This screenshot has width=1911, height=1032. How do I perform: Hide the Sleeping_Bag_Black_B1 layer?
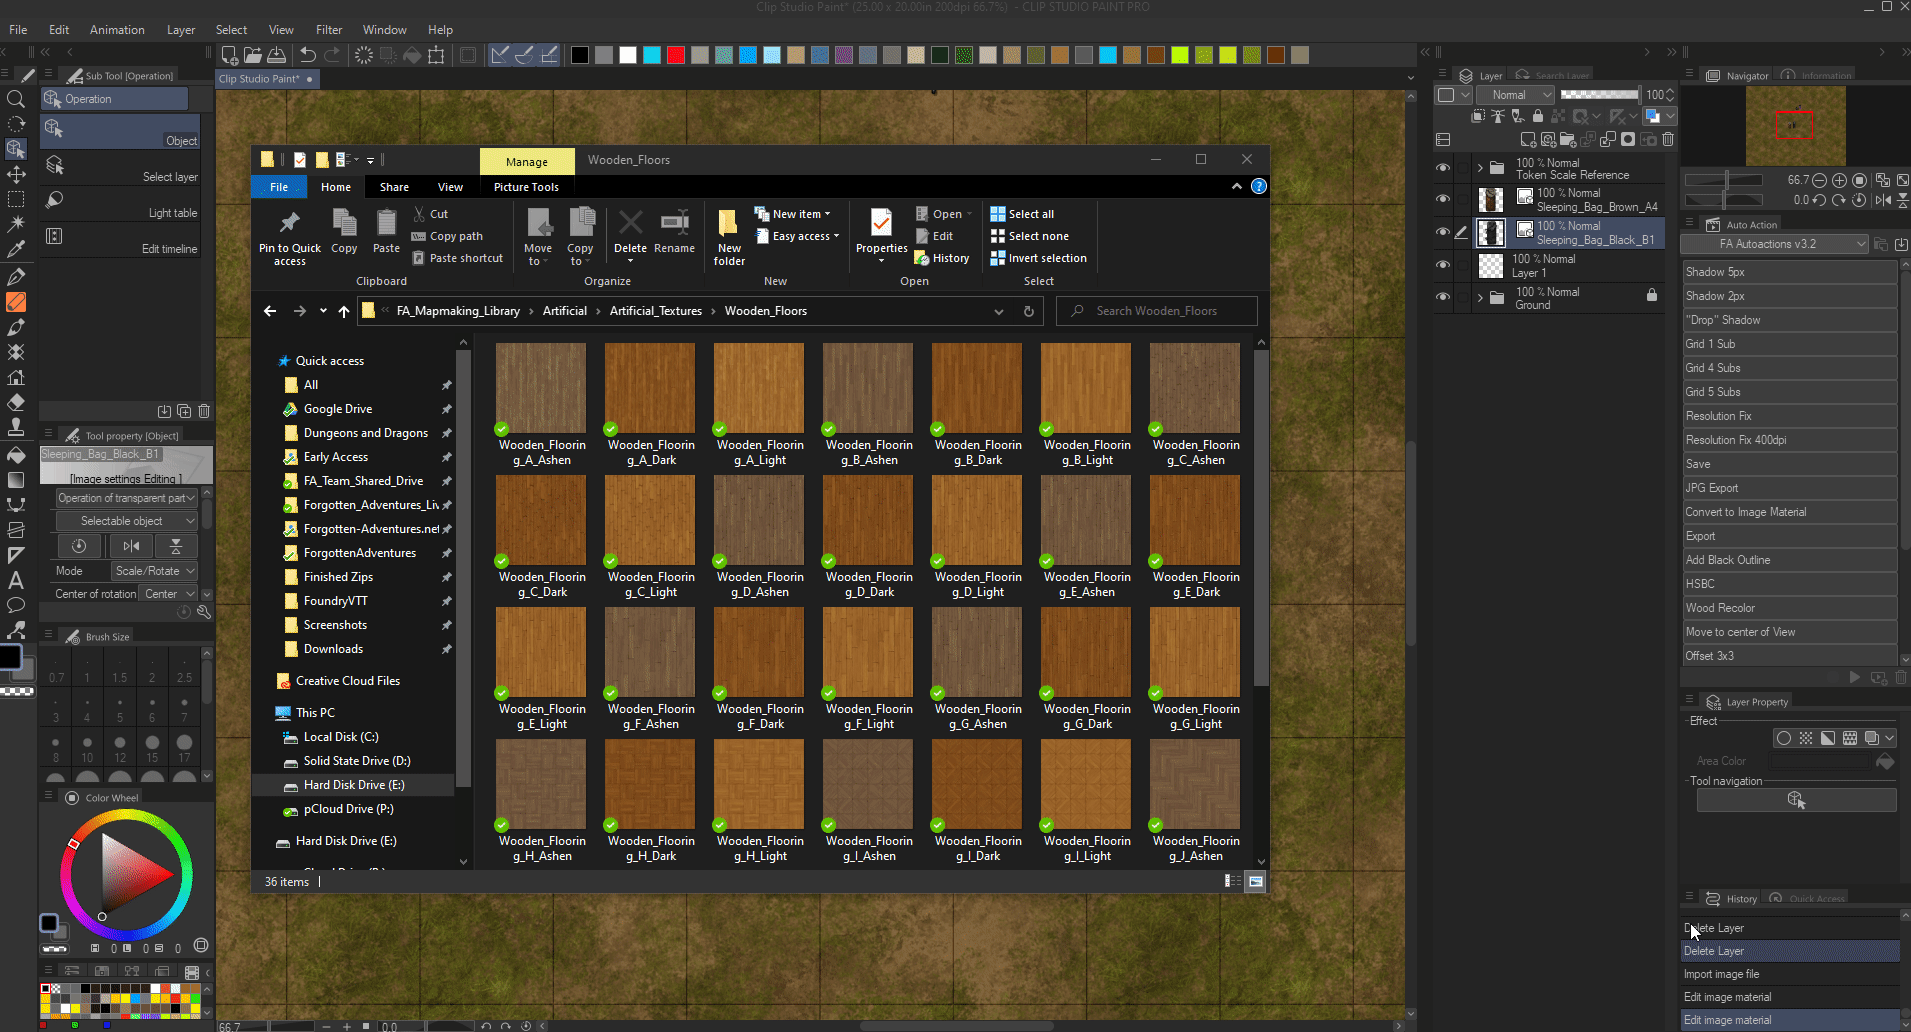(x=1442, y=232)
